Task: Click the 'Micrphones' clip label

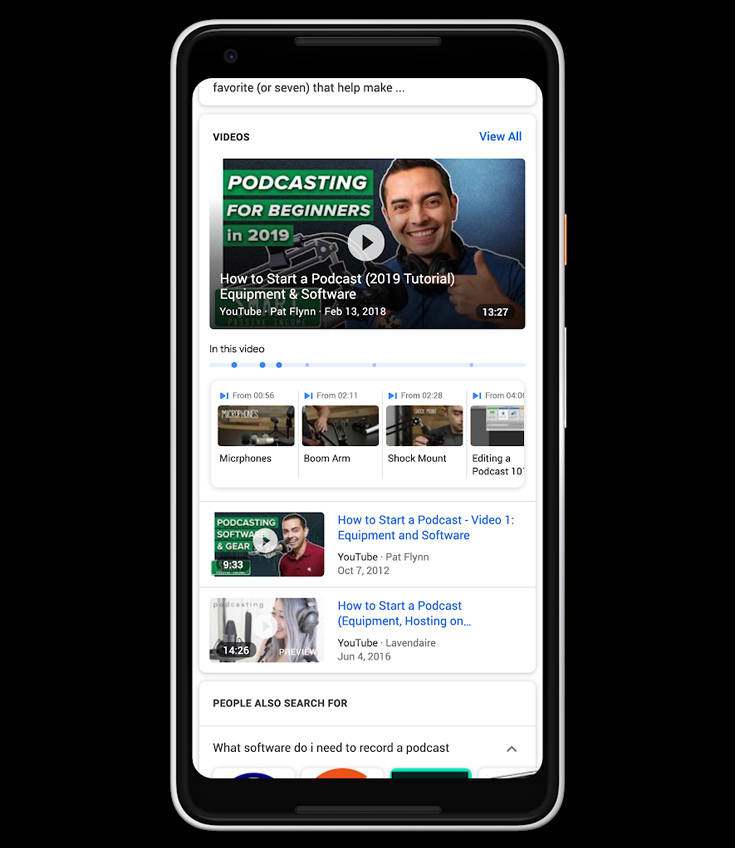Action: tap(245, 459)
